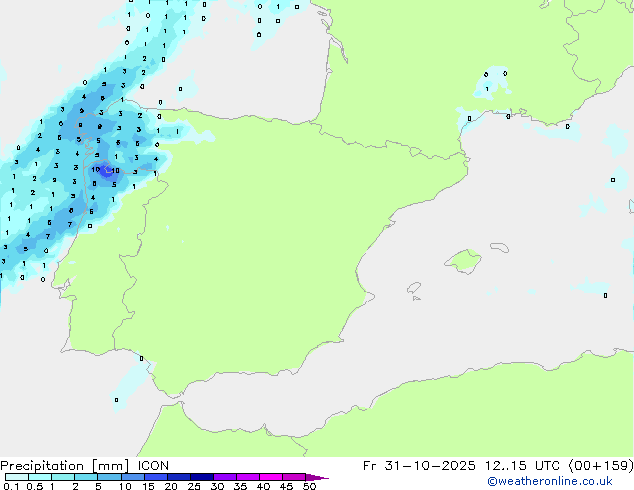This screenshot has width=634, height=490.
Task: Select the 2–5 mm legend swatch
Action: tap(86, 477)
